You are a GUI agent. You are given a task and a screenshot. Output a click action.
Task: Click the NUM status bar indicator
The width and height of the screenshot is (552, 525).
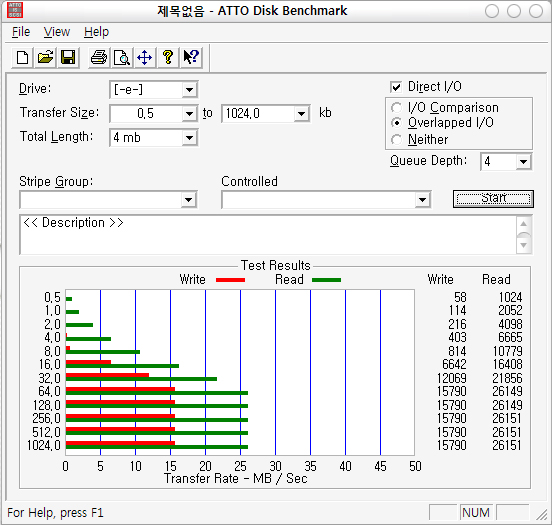pos(476,512)
